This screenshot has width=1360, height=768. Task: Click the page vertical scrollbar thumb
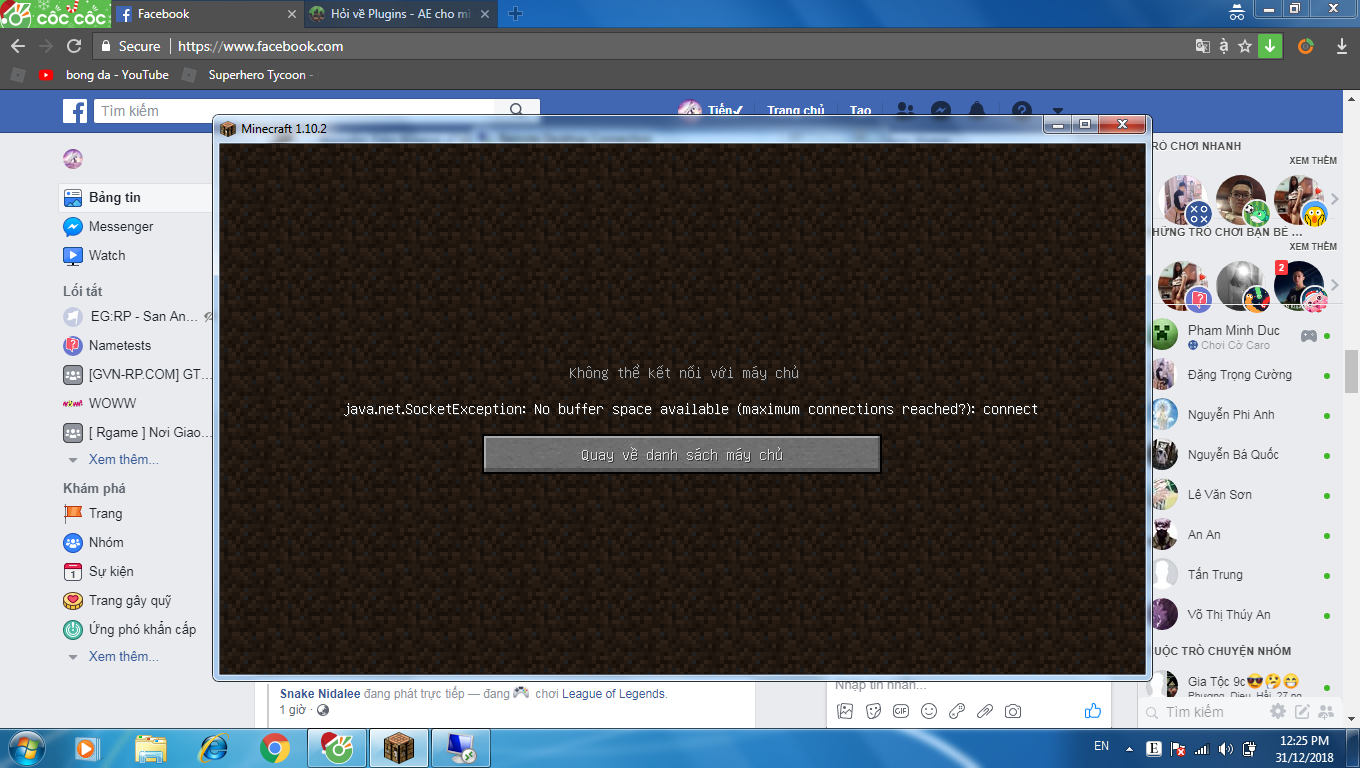pos(1351,372)
